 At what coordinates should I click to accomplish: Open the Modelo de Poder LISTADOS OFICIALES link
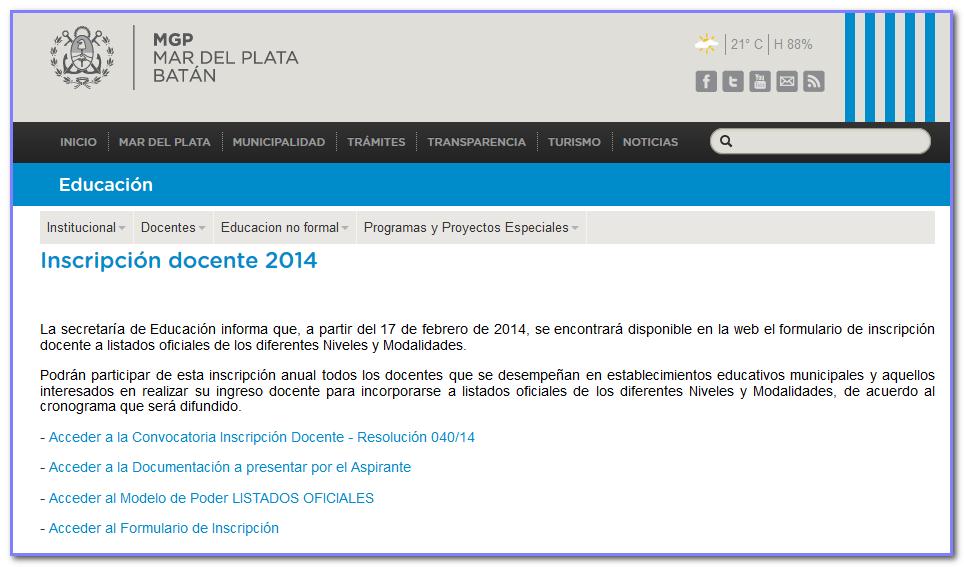tap(211, 498)
